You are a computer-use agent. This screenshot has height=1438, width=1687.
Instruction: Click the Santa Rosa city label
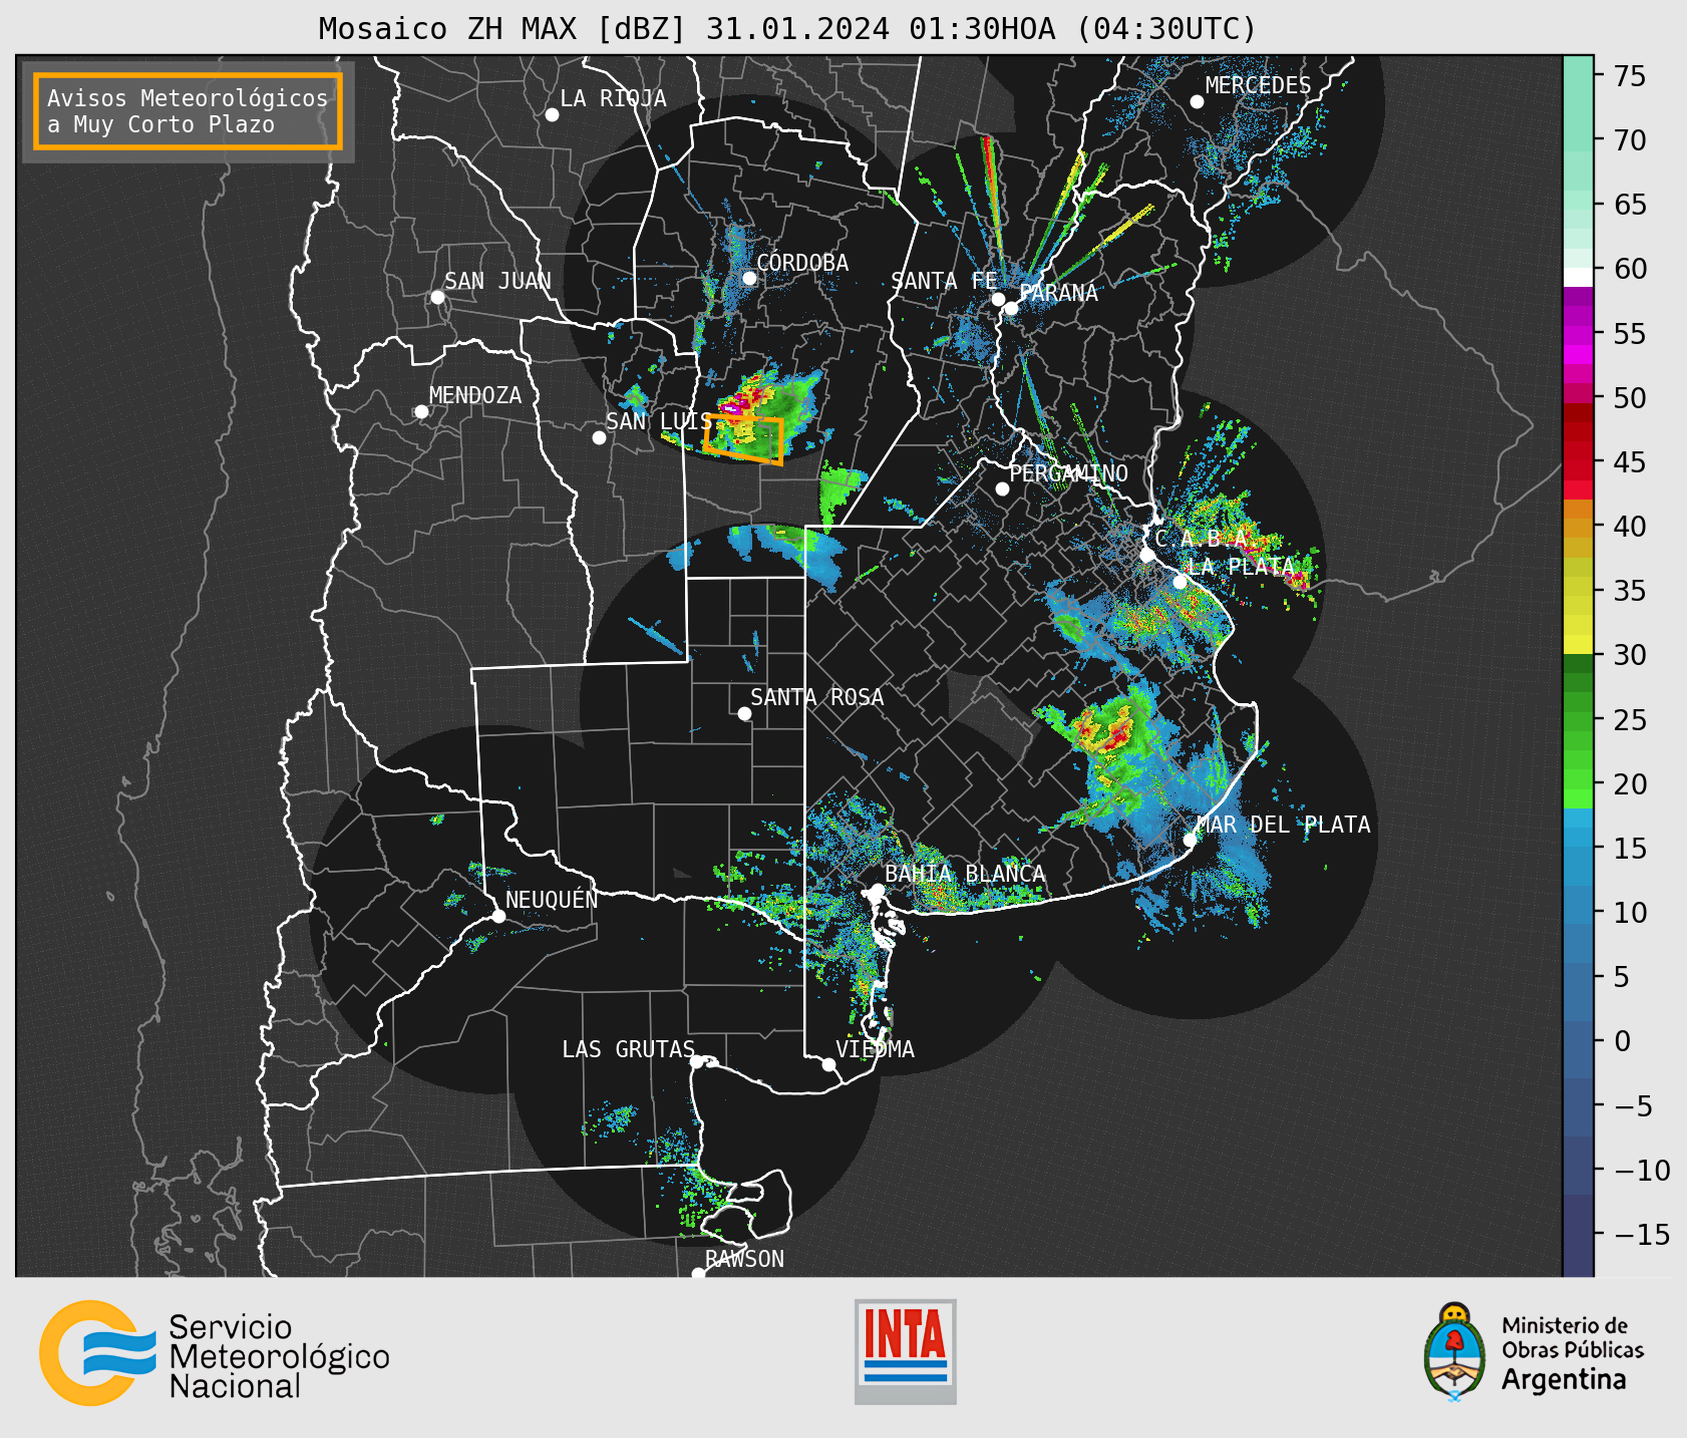tap(817, 697)
